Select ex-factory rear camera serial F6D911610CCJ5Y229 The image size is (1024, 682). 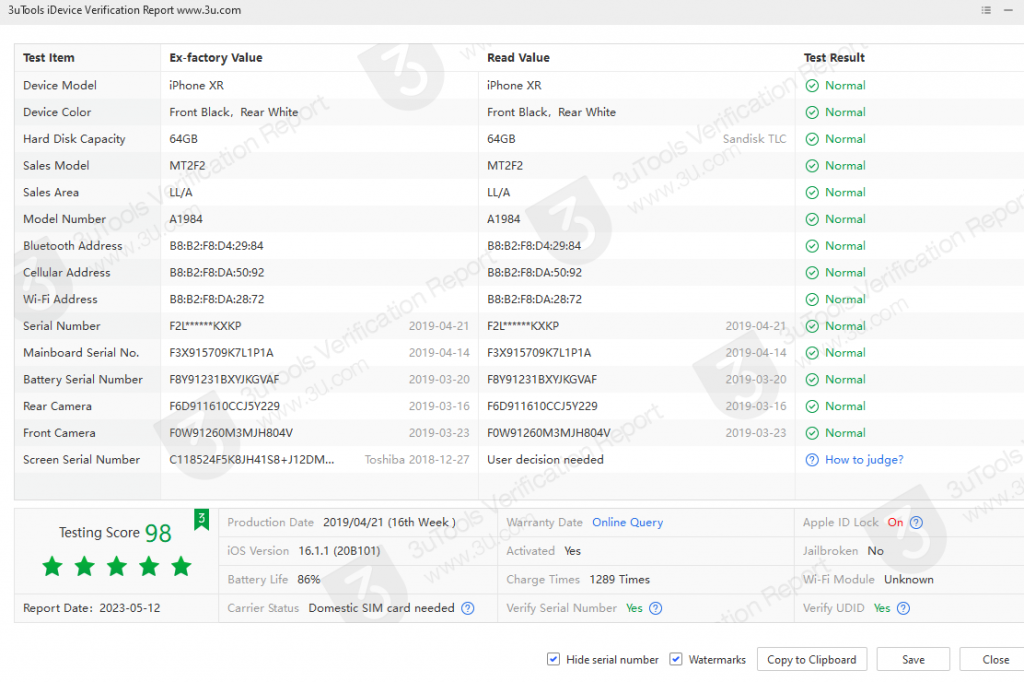click(225, 407)
